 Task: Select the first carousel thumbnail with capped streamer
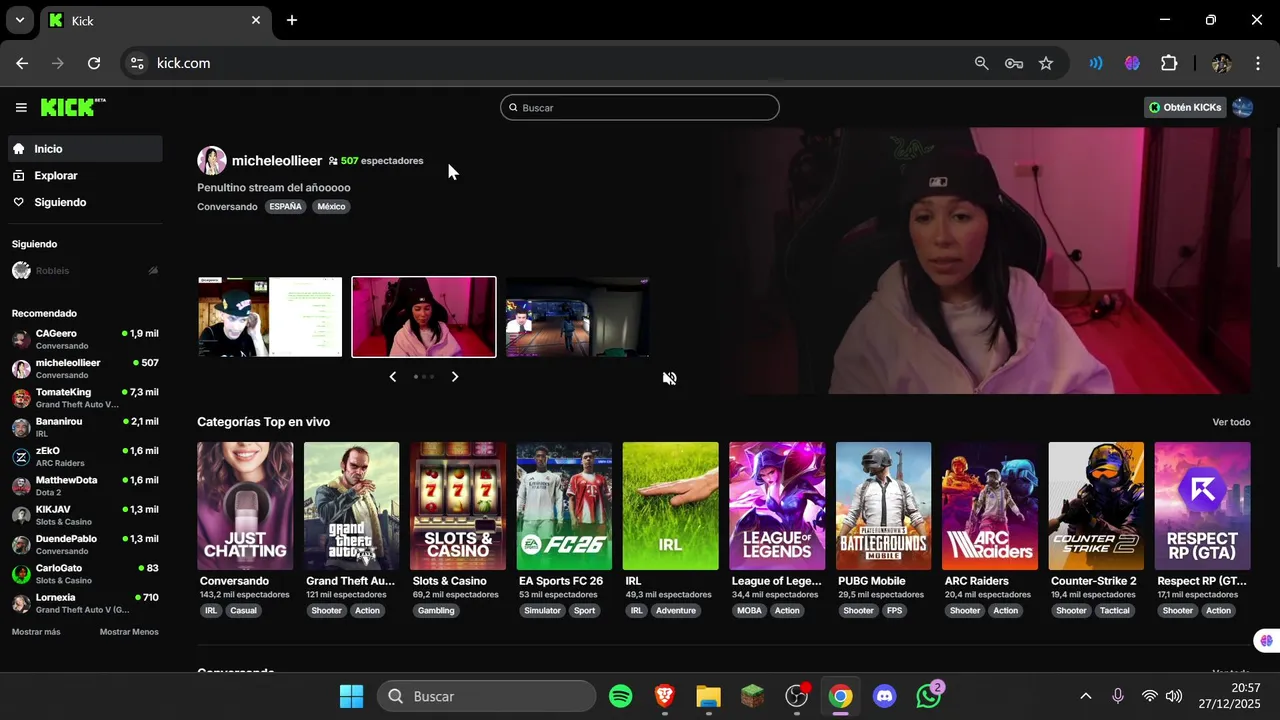coord(270,317)
